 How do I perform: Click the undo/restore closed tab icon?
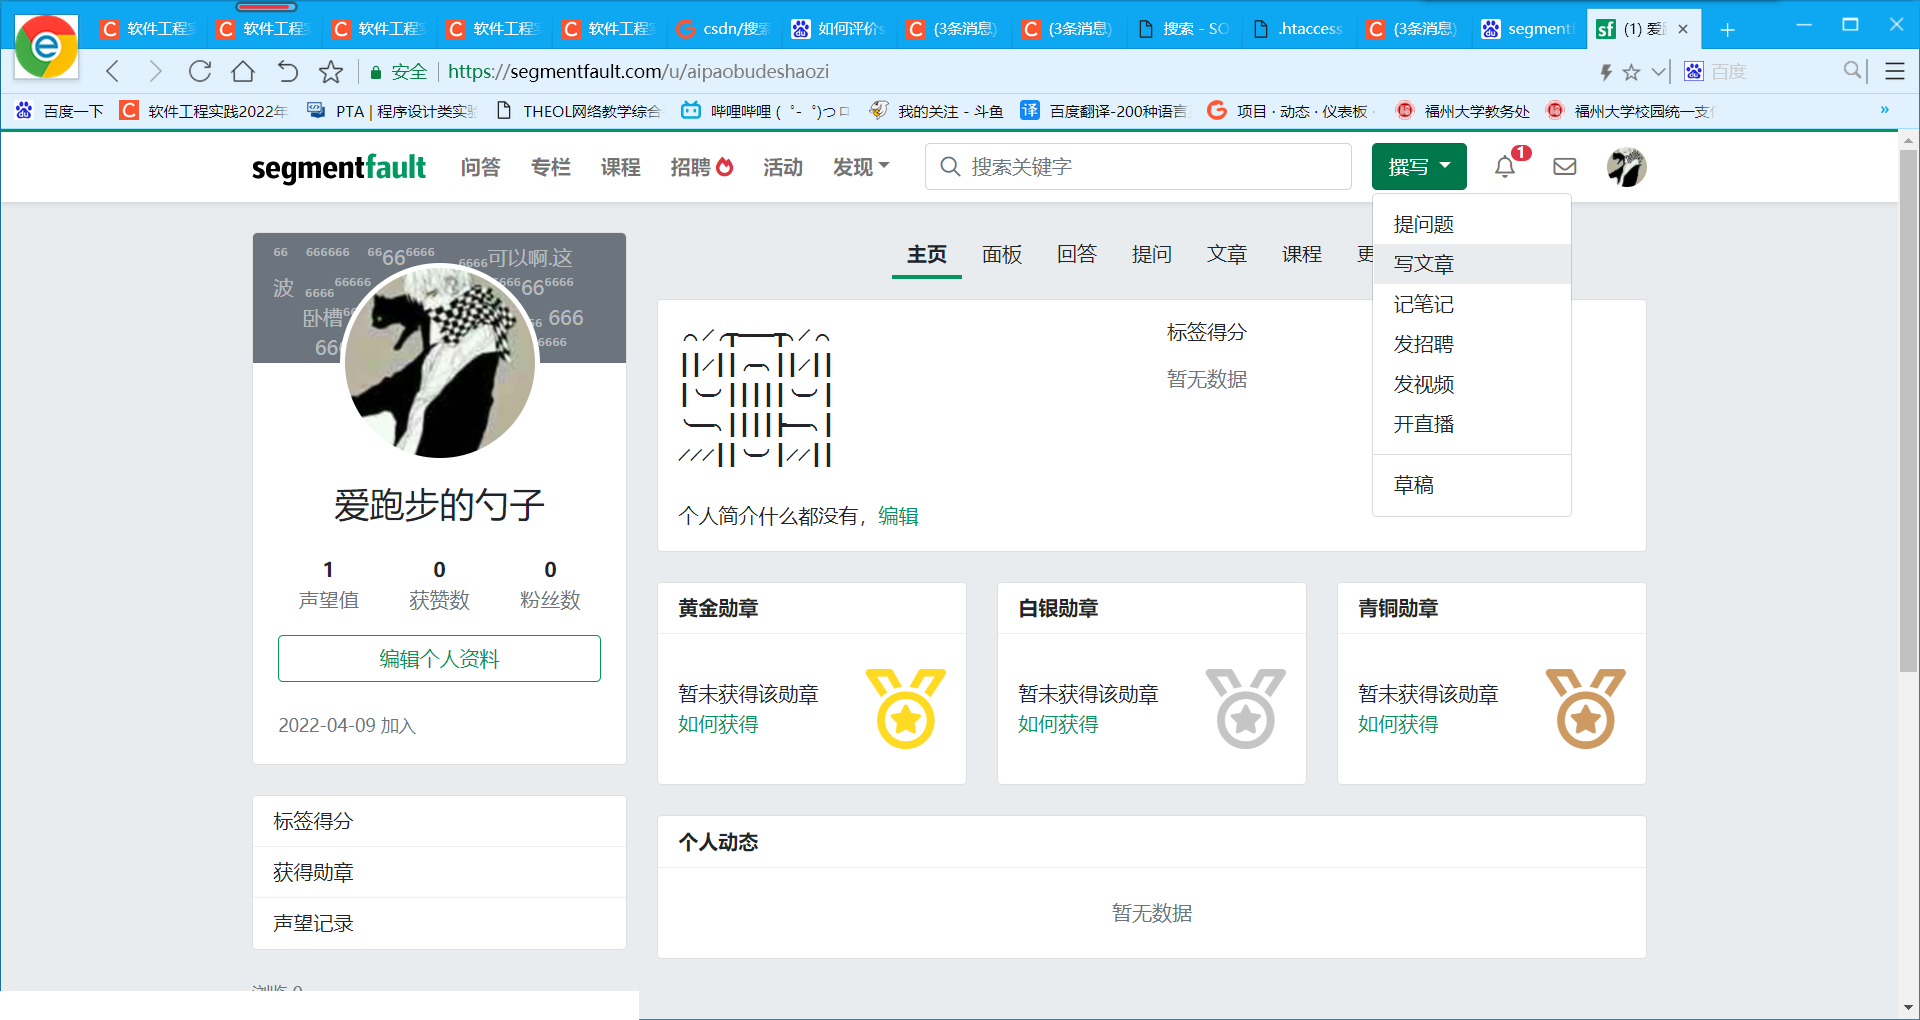(287, 71)
